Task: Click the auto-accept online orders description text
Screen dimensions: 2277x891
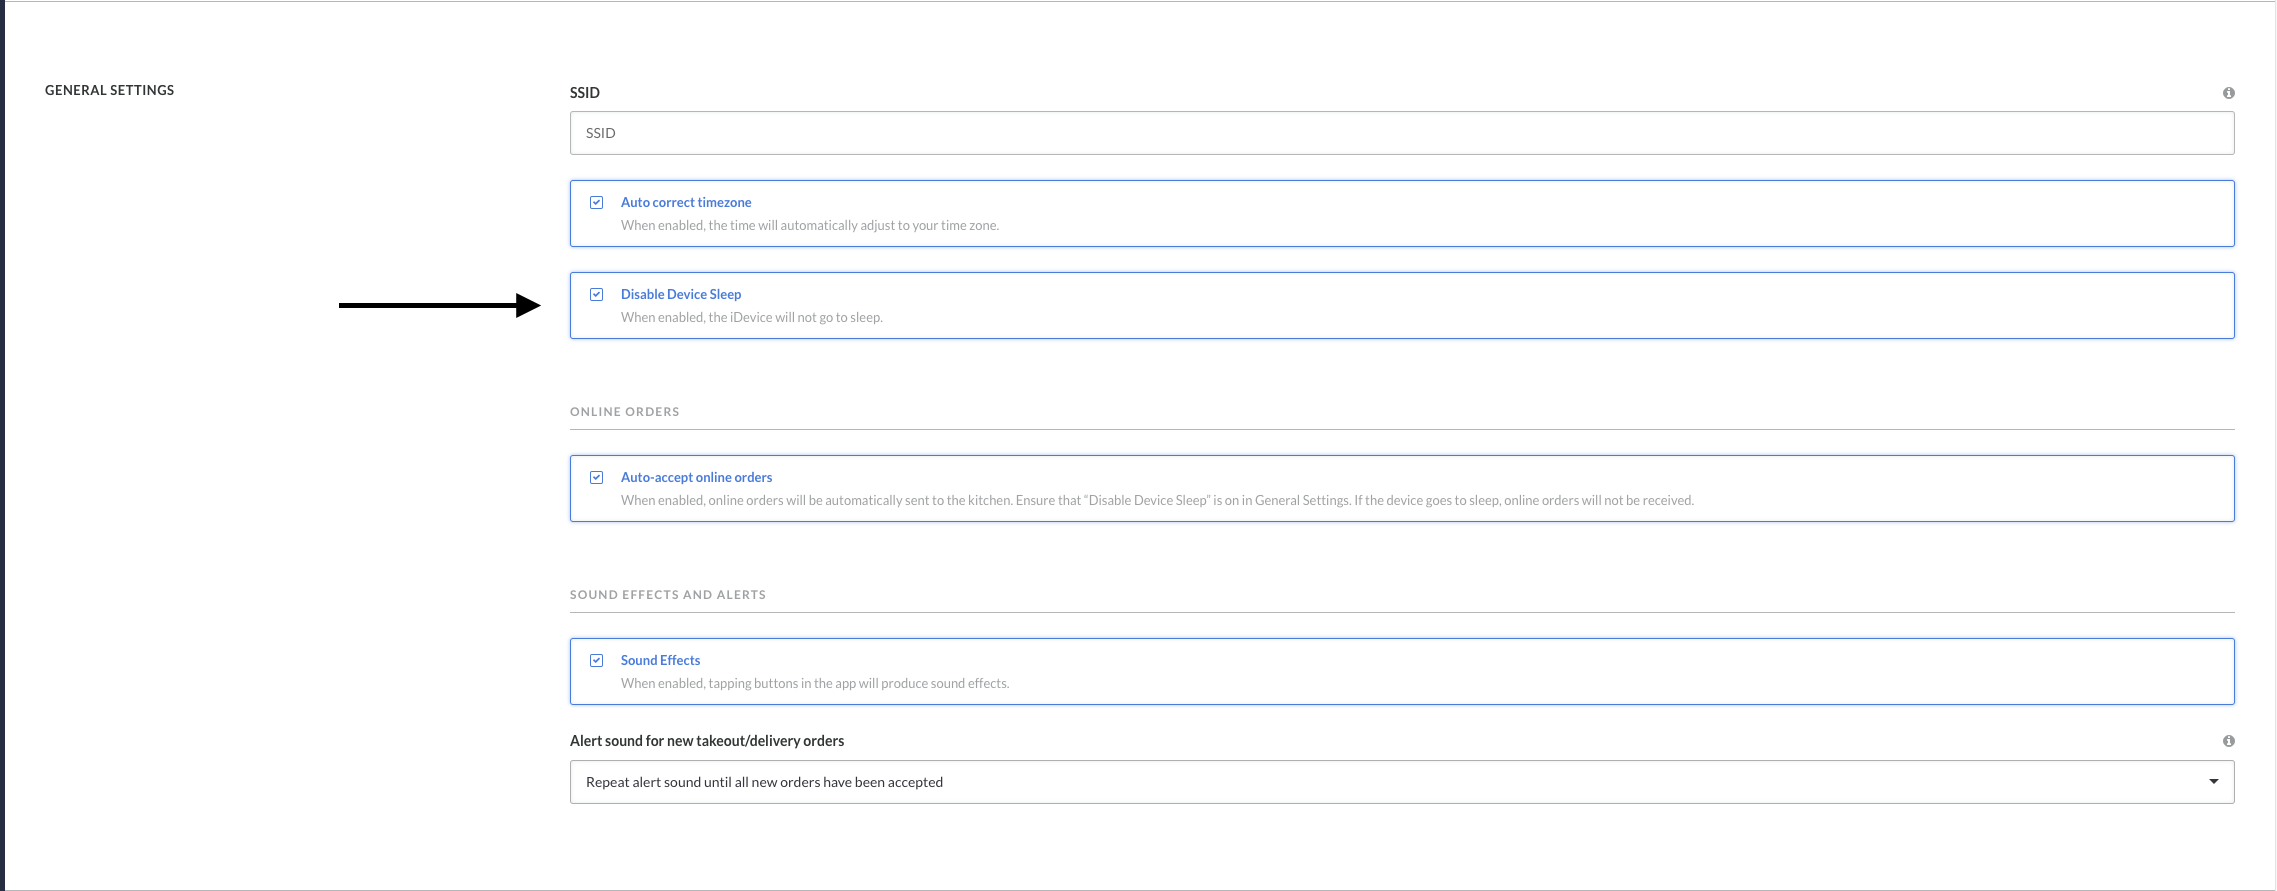Action: [1156, 500]
